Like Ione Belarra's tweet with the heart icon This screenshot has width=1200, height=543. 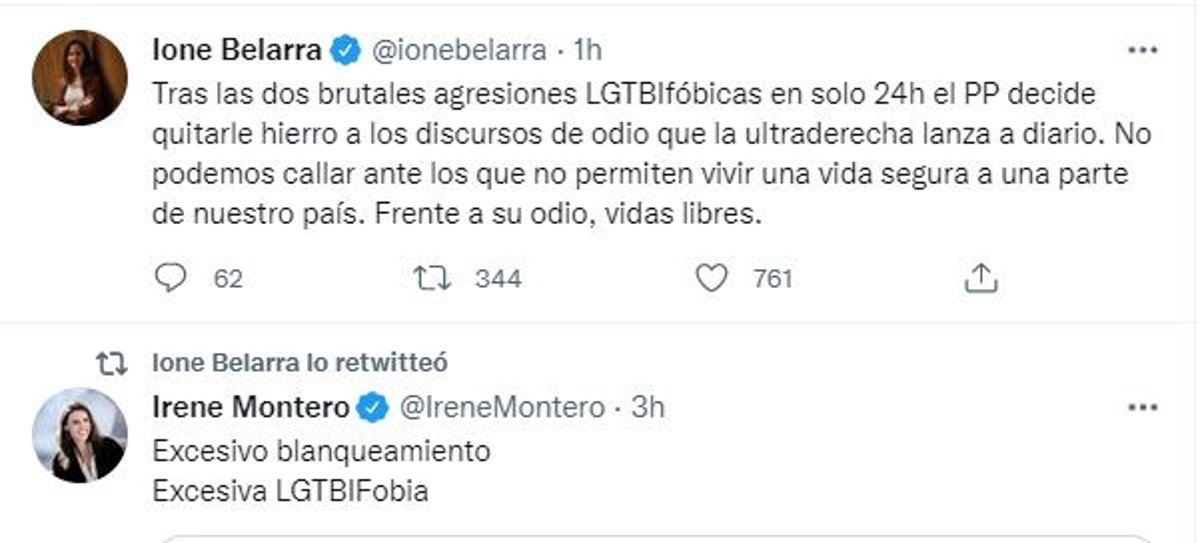(x=711, y=279)
